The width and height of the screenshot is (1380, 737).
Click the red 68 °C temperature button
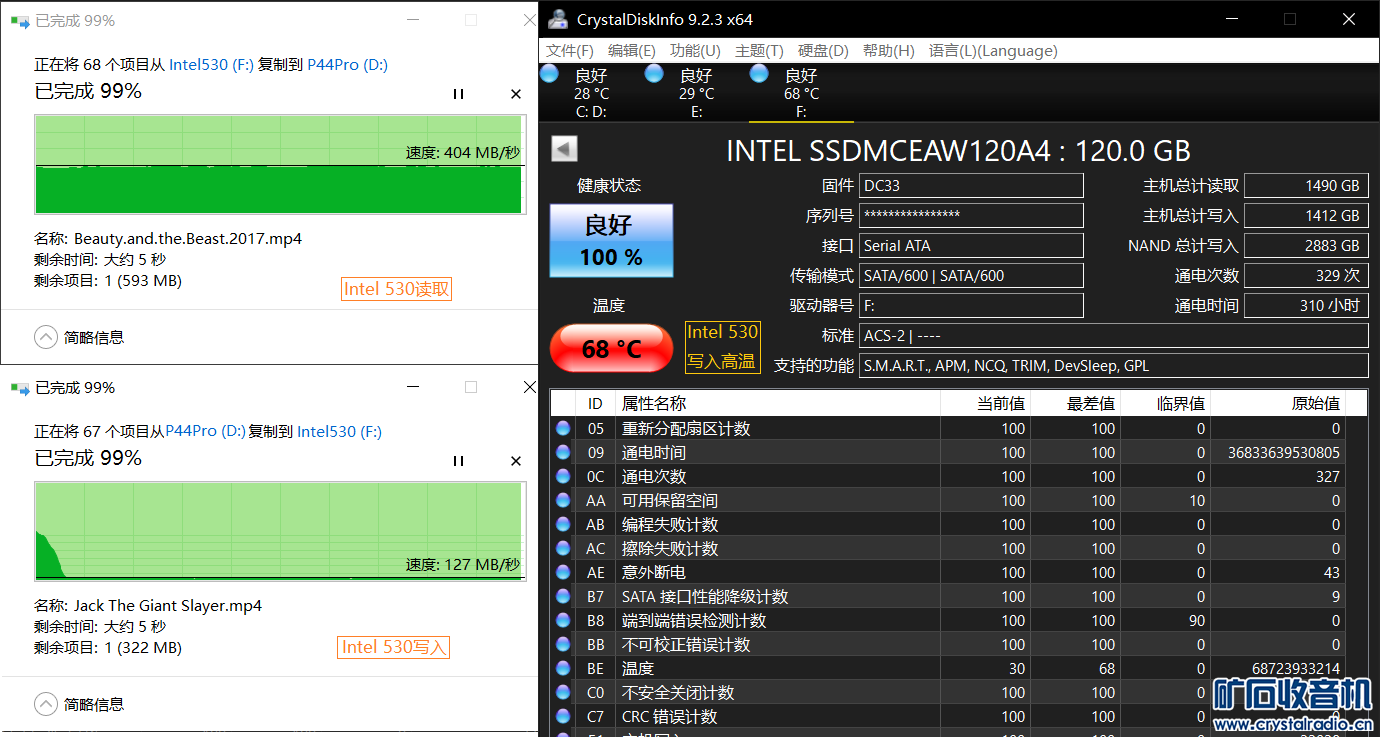coord(611,348)
